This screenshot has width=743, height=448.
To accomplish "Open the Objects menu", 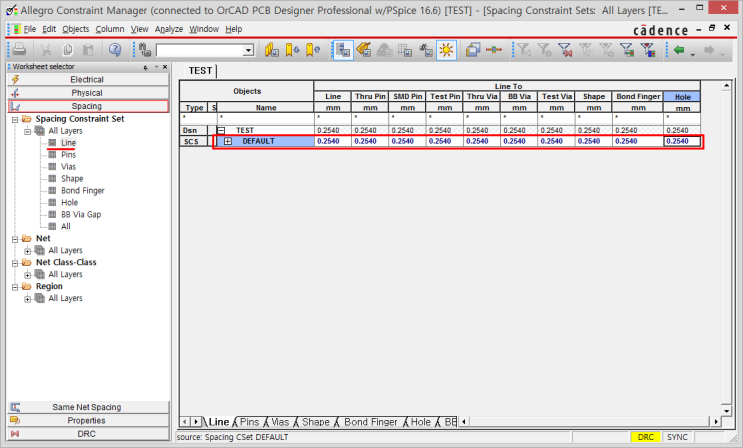I will click(x=76, y=29).
